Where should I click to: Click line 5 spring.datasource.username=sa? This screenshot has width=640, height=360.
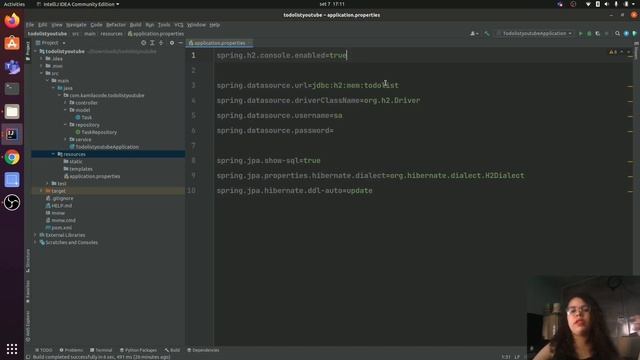[280, 116]
